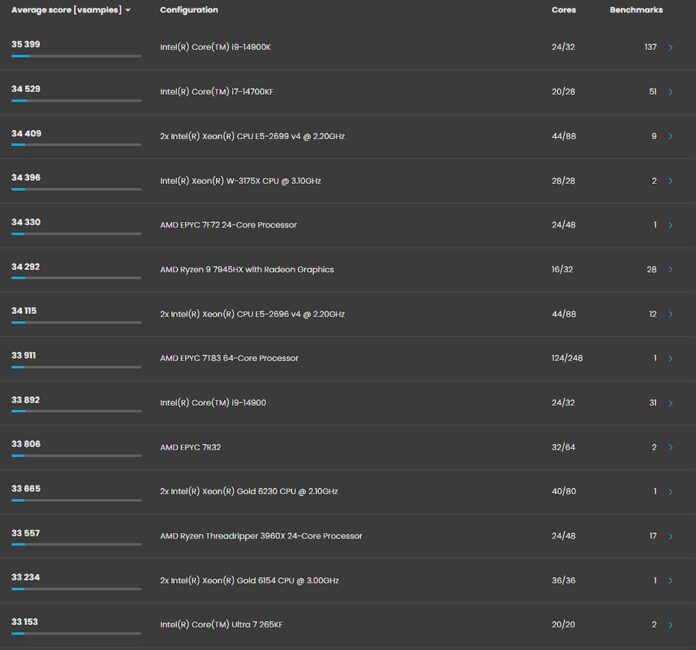Click the 35 399 score progress bar
The image size is (696, 650).
pos(76,56)
